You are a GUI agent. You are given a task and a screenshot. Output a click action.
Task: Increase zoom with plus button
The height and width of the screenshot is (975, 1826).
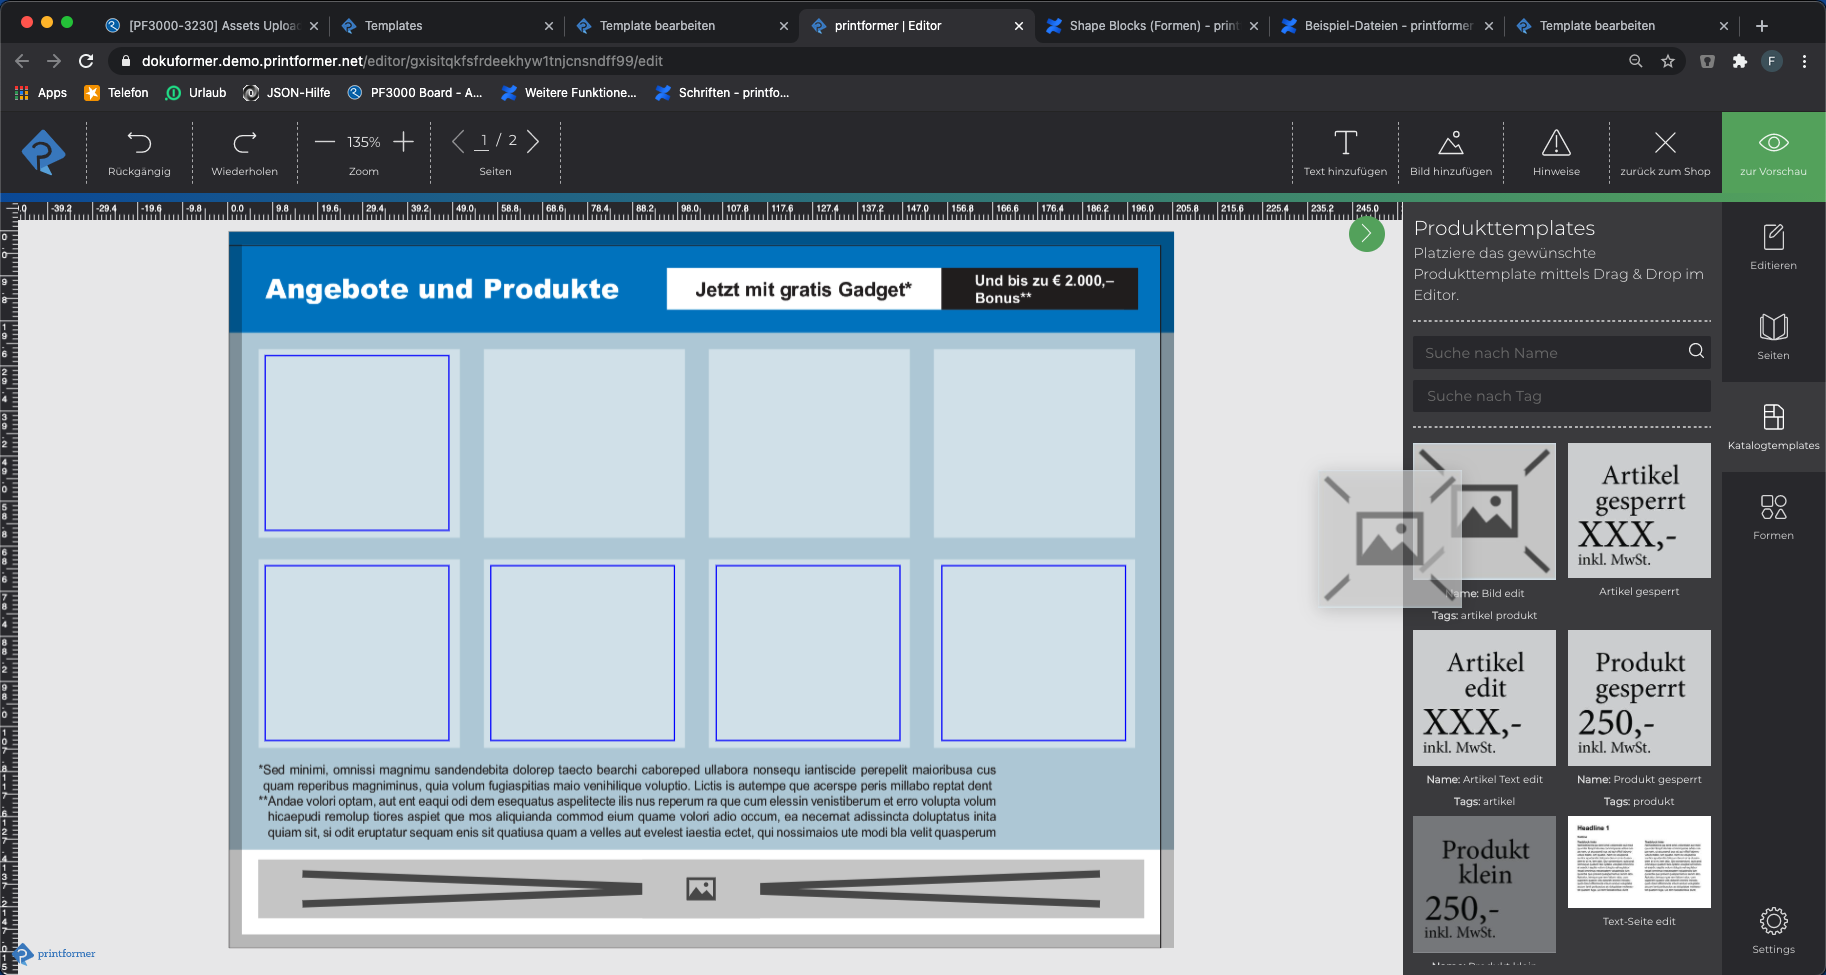pos(403,142)
